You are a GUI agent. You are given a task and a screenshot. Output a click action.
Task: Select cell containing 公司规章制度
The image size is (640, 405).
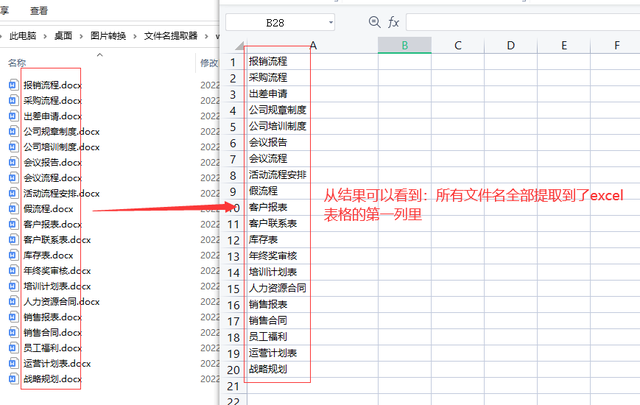point(277,110)
